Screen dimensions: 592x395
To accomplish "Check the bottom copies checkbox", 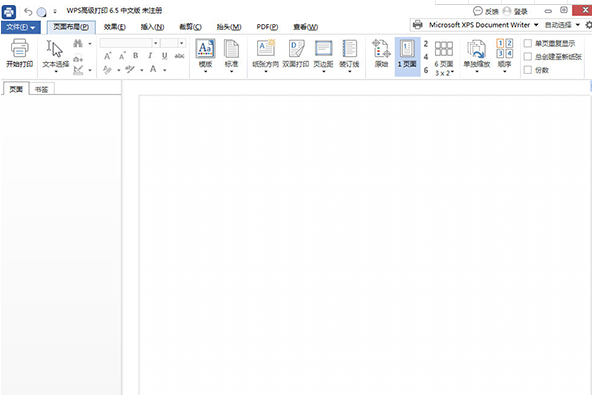I will pyautogui.click(x=527, y=70).
